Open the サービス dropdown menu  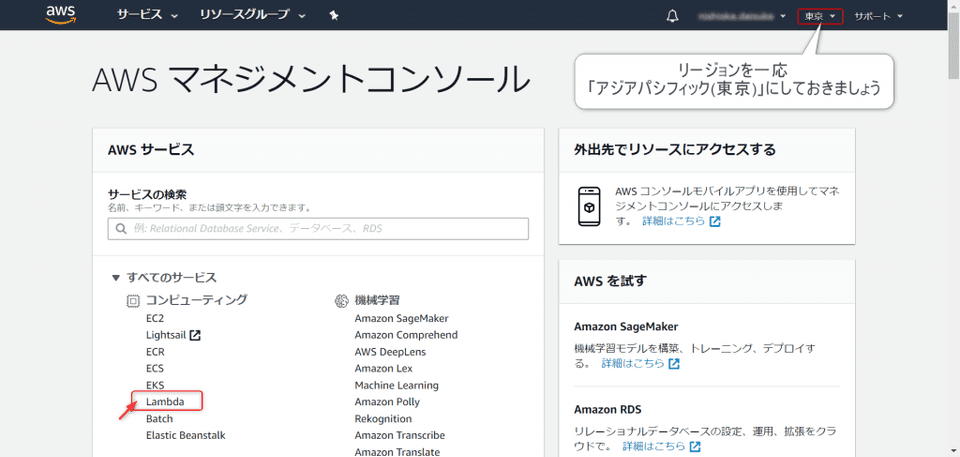pyautogui.click(x=147, y=16)
